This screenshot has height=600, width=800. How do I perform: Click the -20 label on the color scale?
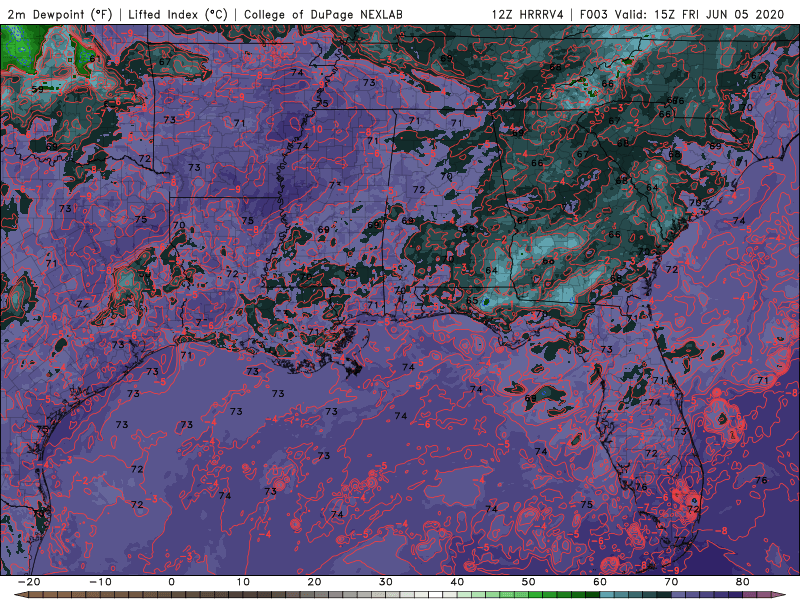click(29, 582)
